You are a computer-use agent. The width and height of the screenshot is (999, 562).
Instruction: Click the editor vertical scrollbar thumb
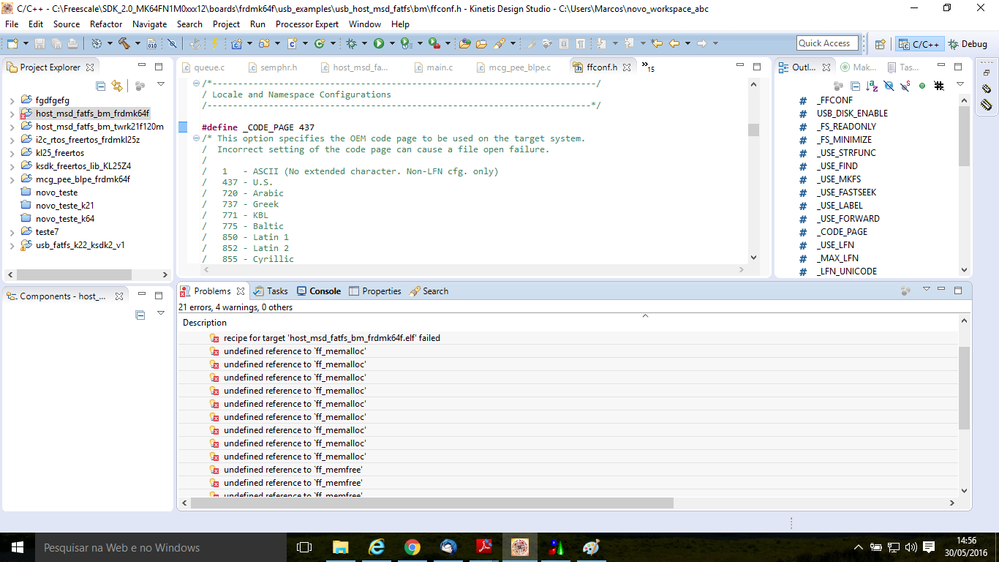754,130
